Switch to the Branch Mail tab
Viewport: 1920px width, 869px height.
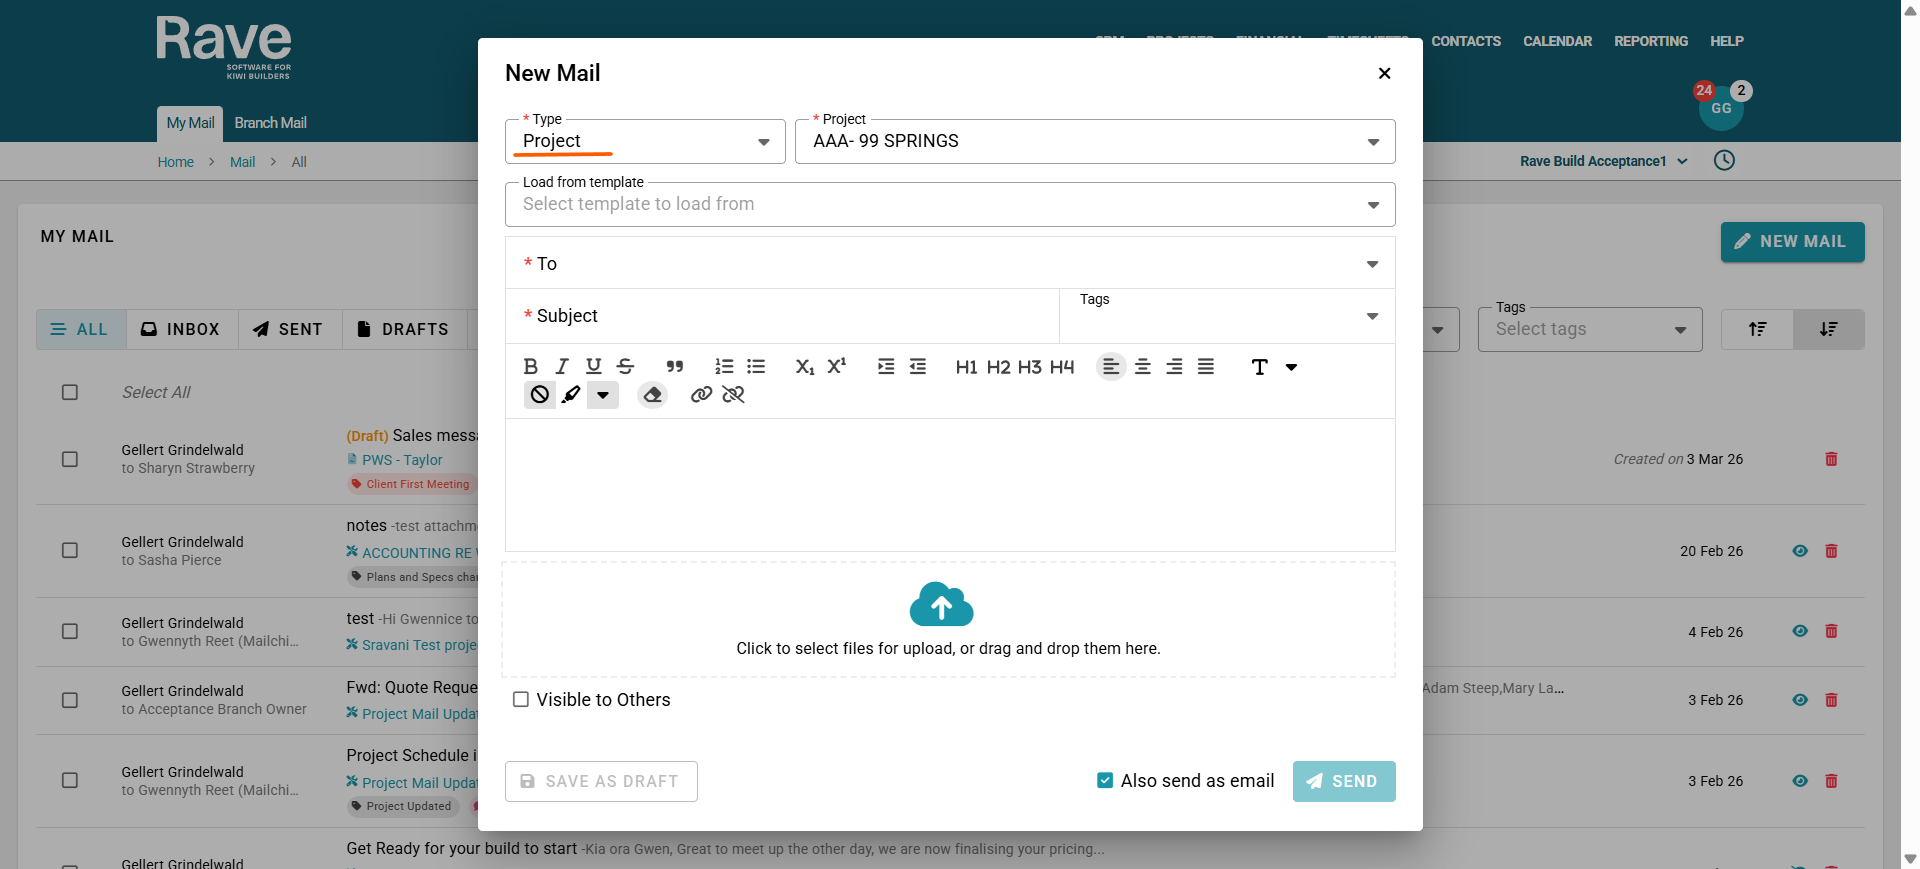[x=270, y=123]
